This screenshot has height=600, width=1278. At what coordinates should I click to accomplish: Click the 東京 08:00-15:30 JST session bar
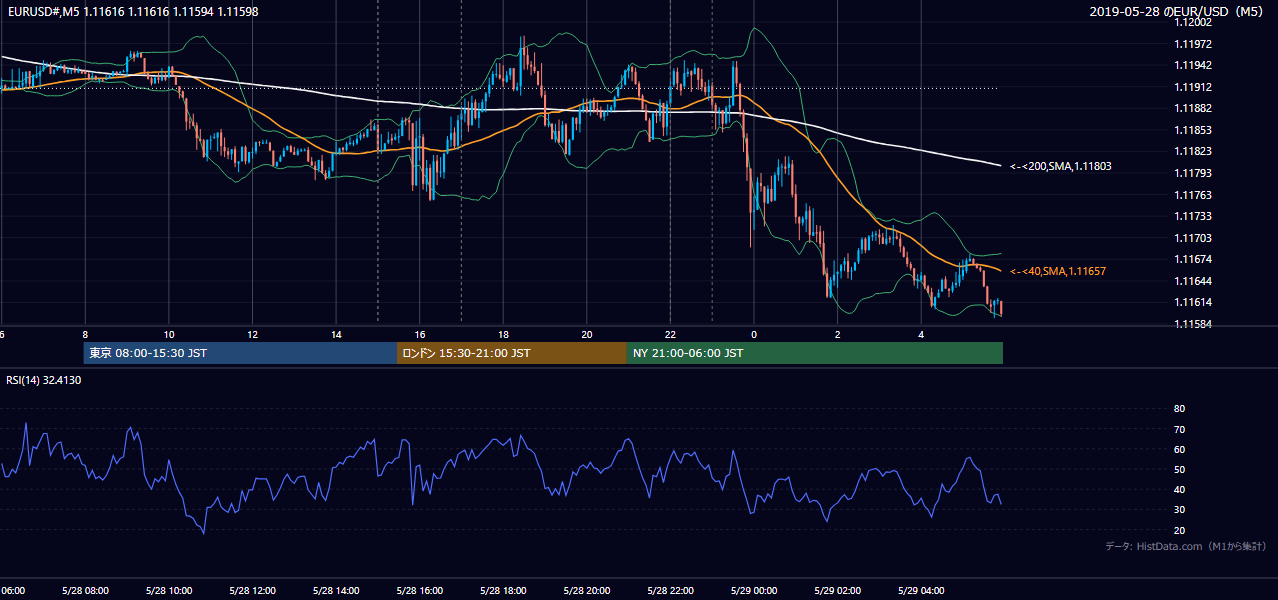click(240, 353)
